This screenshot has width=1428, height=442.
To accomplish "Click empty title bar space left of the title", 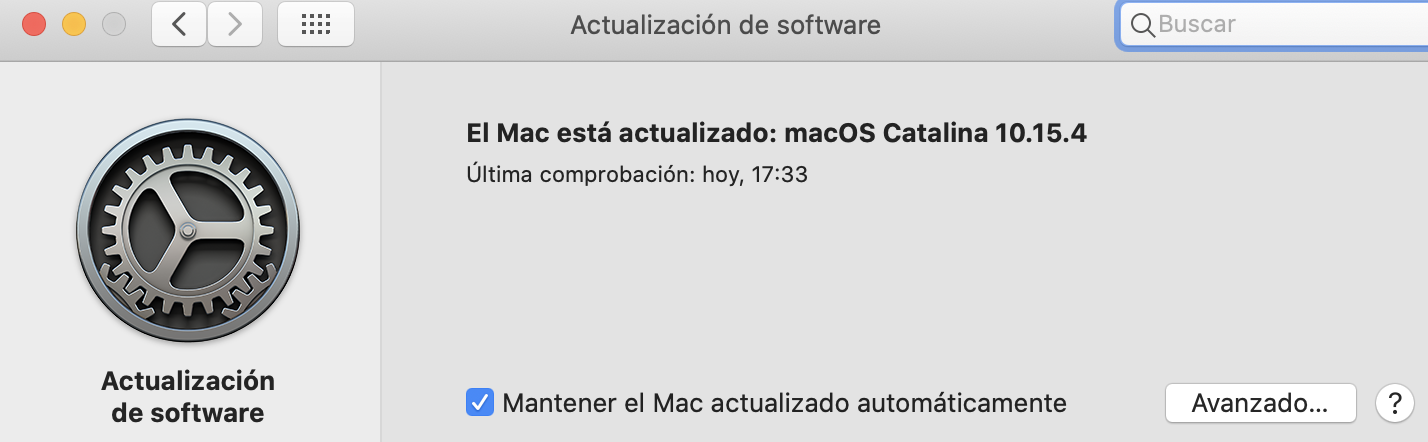I will (x=460, y=25).
